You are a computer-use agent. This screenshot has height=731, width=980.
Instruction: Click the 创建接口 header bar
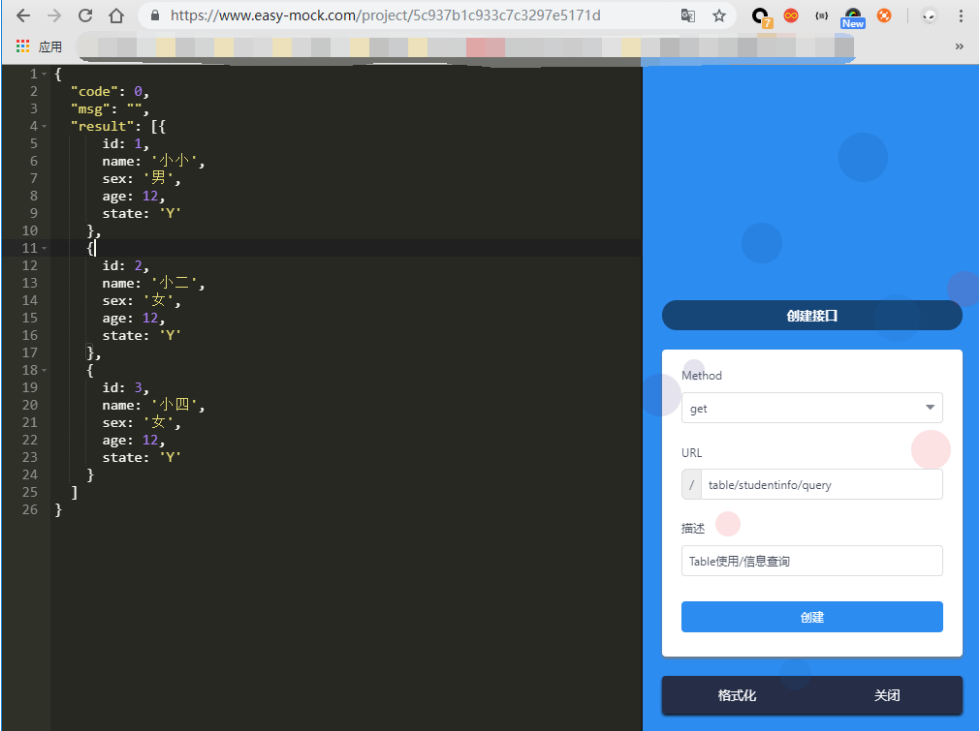coord(812,314)
